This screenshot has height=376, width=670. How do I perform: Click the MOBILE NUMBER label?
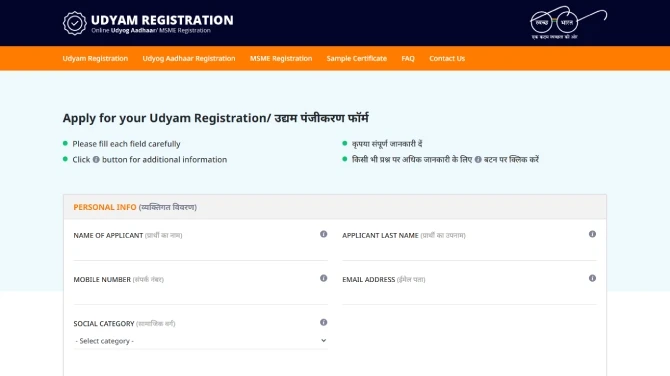coord(102,279)
